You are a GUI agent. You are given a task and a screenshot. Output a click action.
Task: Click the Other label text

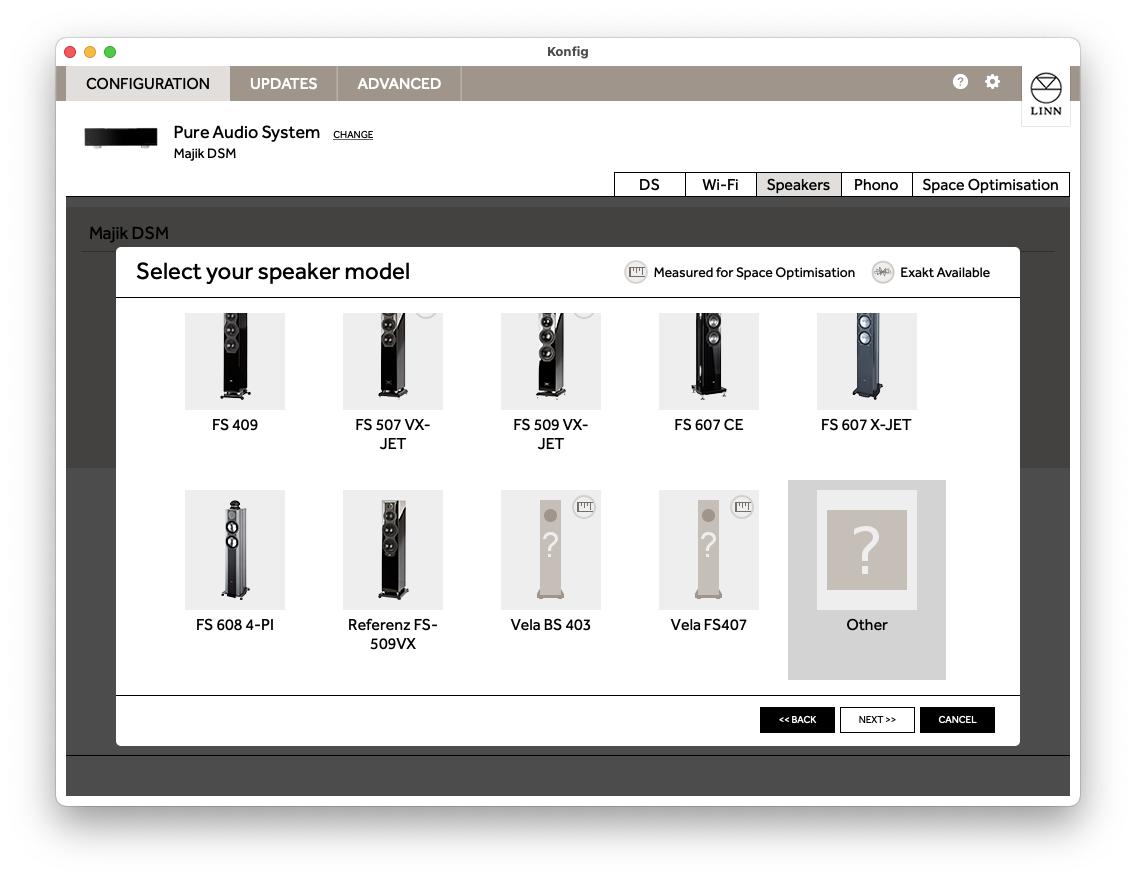[866, 625]
